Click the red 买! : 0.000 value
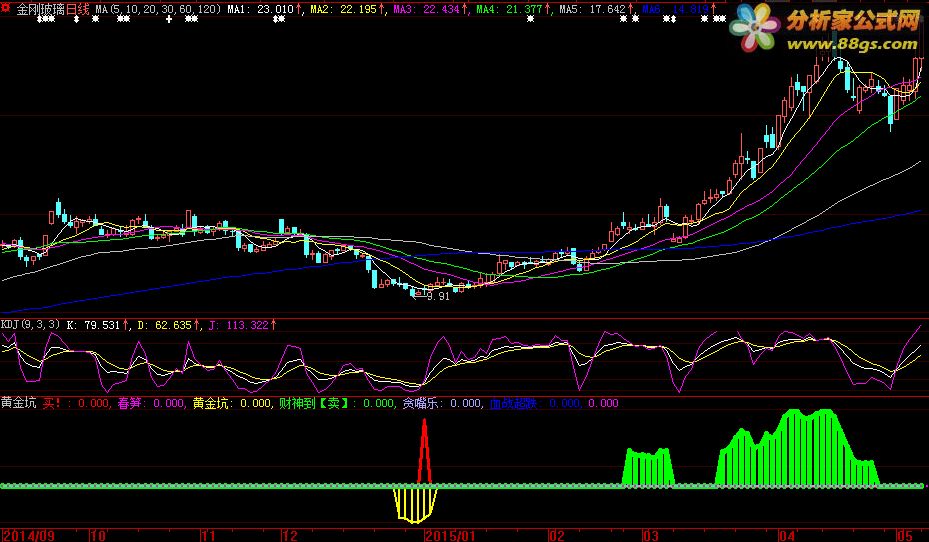 point(76,403)
